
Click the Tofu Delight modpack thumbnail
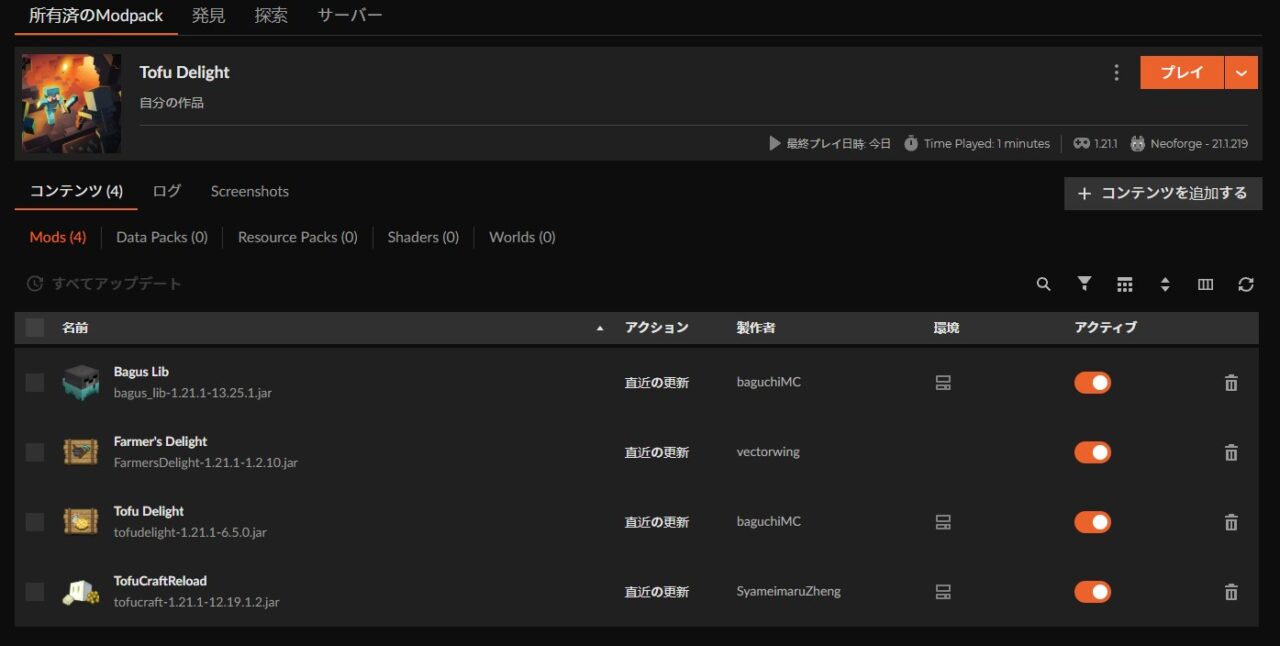(x=71, y=103)
